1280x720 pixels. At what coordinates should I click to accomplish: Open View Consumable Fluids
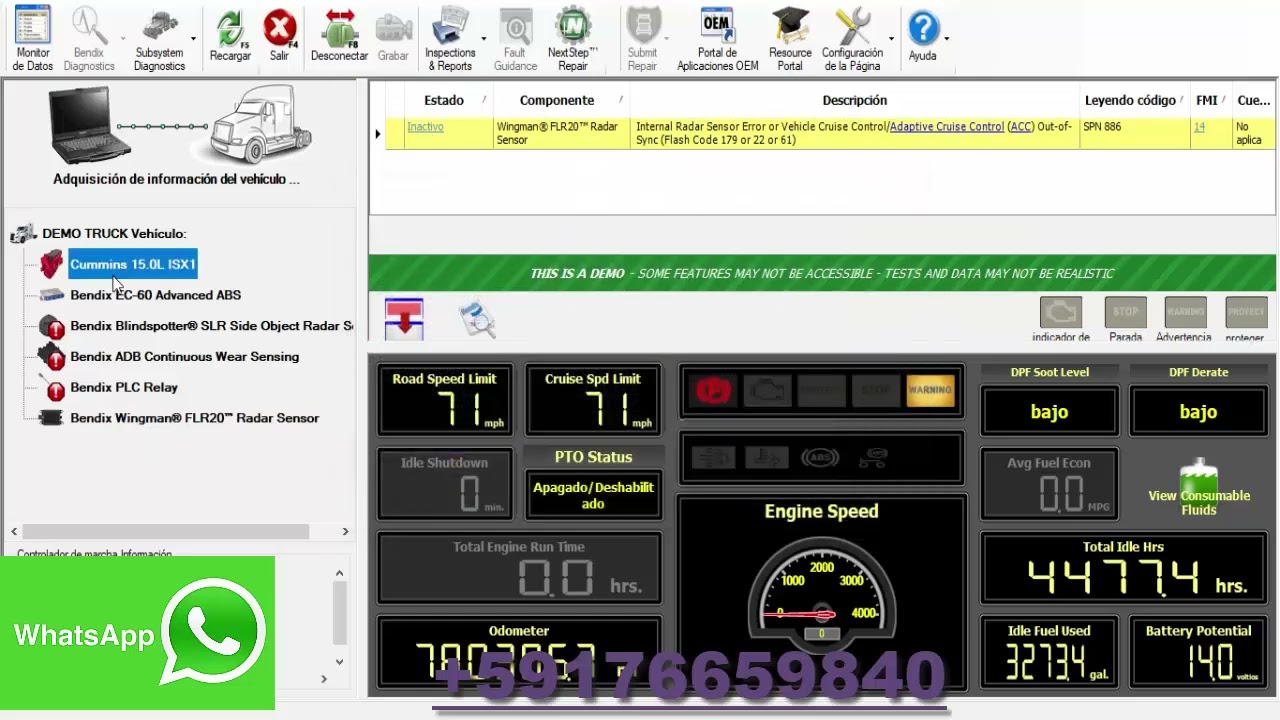1199,487
